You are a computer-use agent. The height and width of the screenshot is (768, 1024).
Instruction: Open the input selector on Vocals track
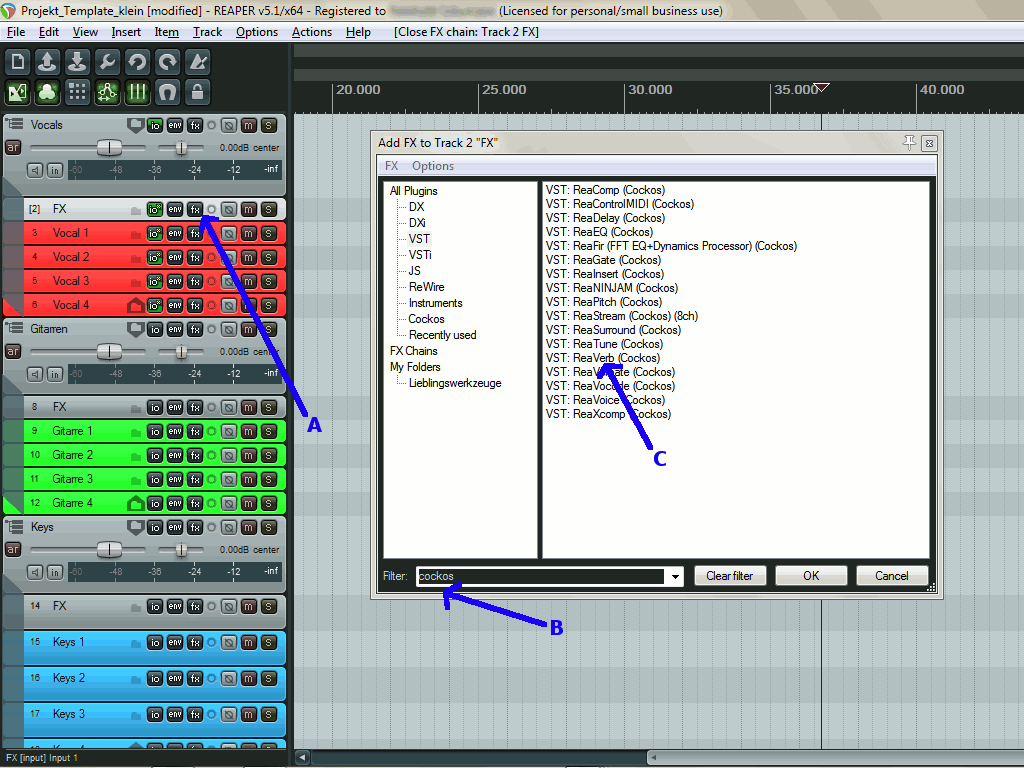click(x=54, y=170)
